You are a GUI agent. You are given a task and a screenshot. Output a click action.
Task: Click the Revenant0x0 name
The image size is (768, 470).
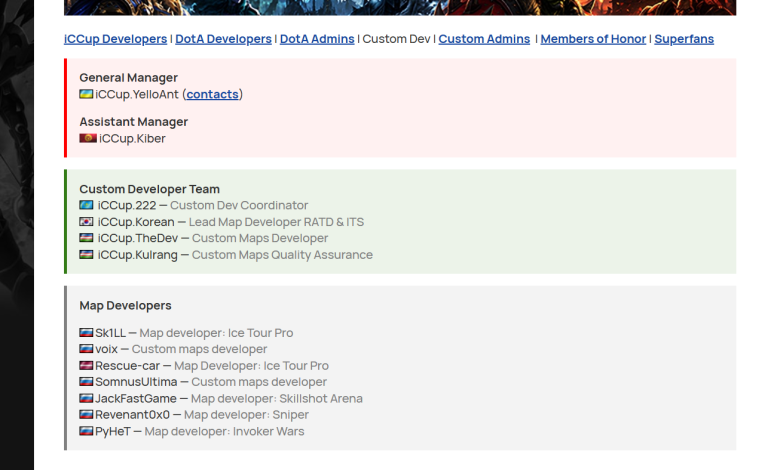click(x=132, y=415)
